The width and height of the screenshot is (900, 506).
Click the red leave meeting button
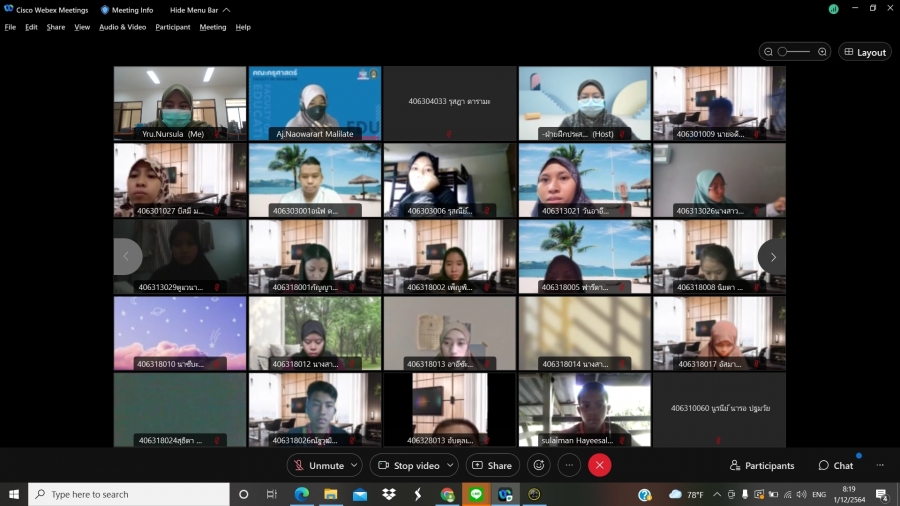(x=600, y=465)
